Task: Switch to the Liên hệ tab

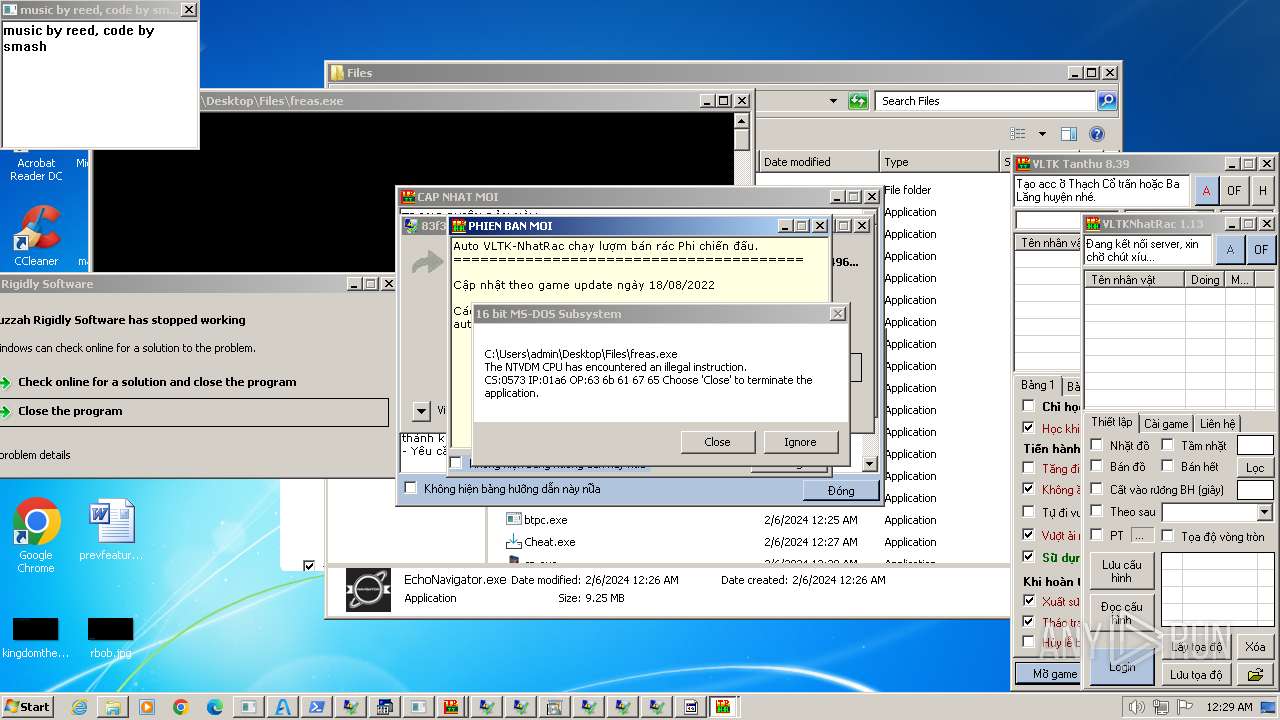Action: click(1217, 424)
